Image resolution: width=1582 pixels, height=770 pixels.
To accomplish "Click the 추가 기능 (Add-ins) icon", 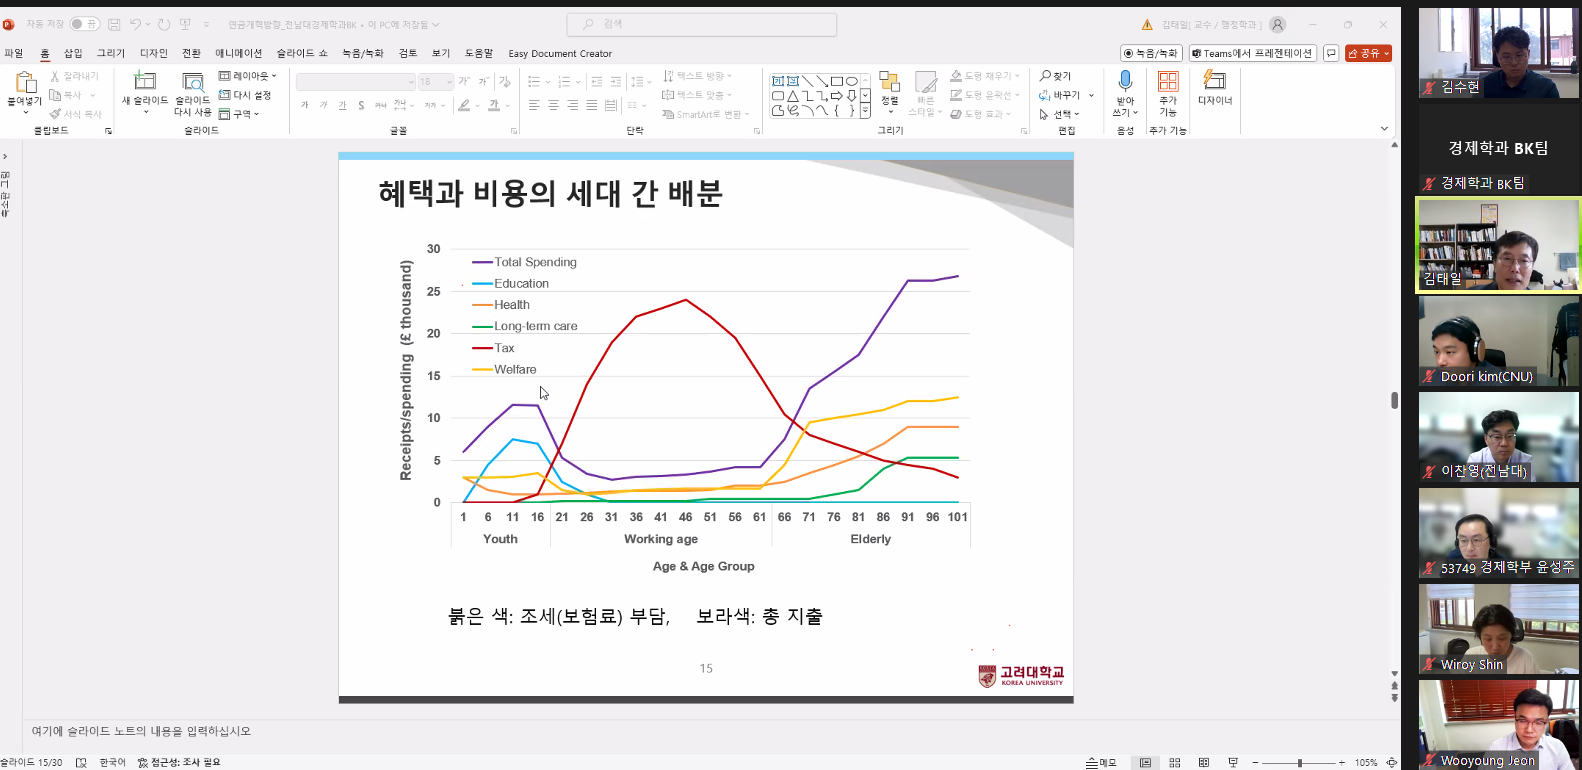I will 1168,81.
